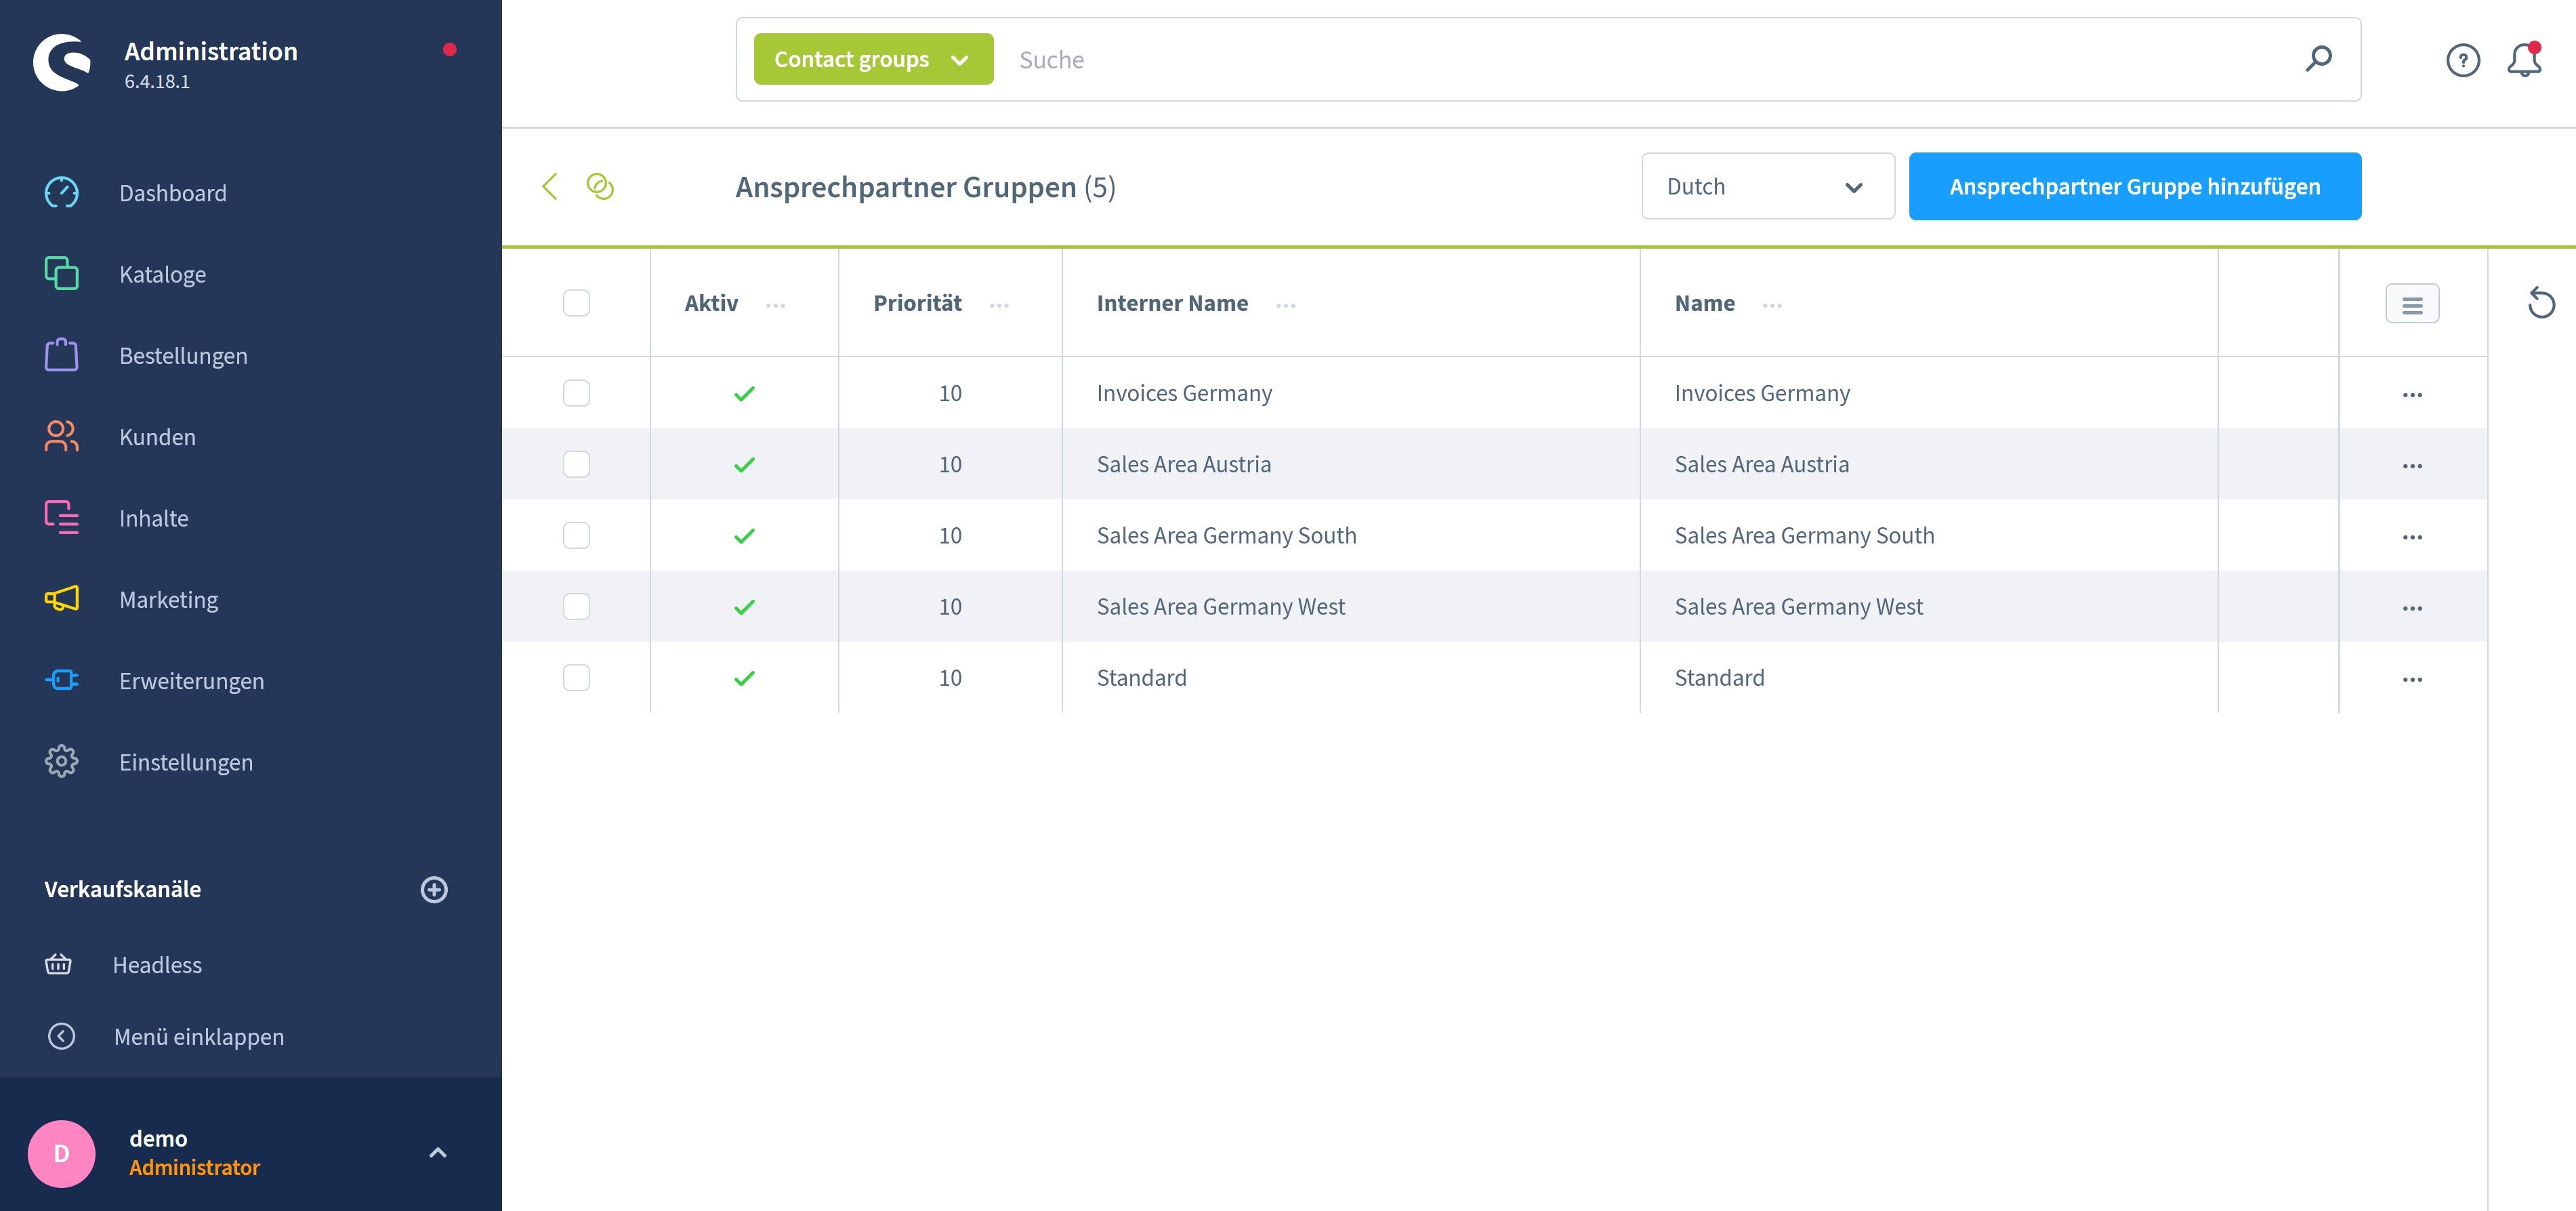
Task: Click the Administrator role text
Action: click(x=194, y=1167)
